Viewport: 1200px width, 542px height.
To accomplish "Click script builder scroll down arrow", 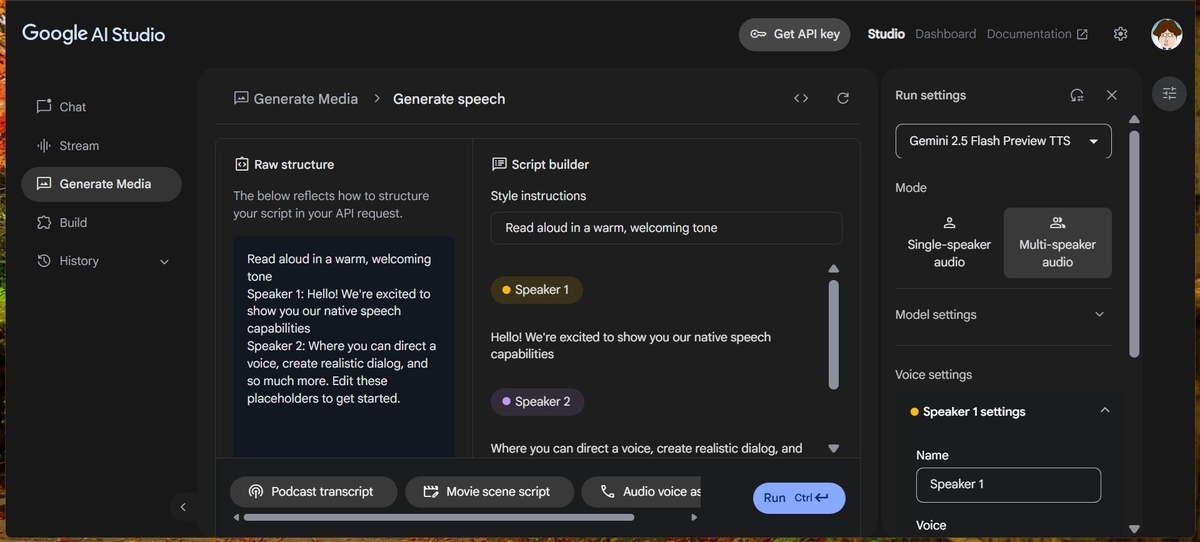I will (834, 449).
